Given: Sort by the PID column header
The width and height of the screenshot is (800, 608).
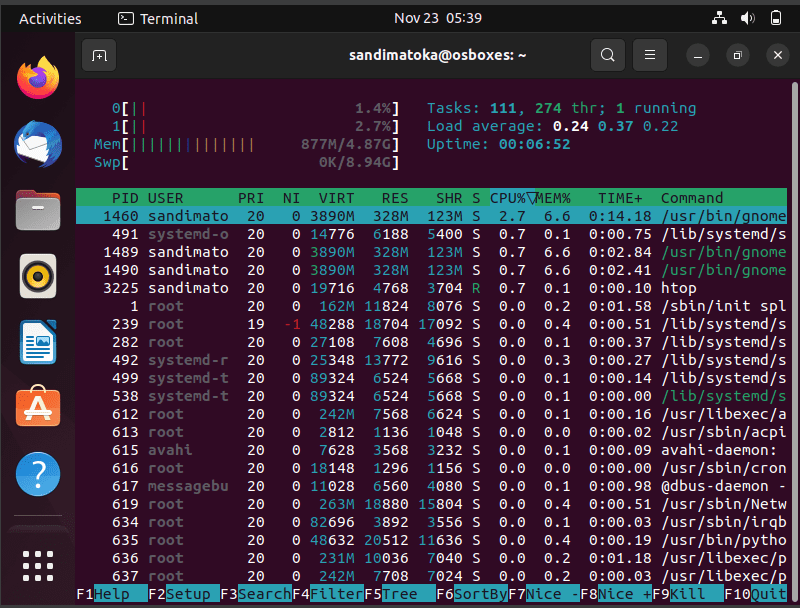Looking at the screenshot, I should pos(125,198).
